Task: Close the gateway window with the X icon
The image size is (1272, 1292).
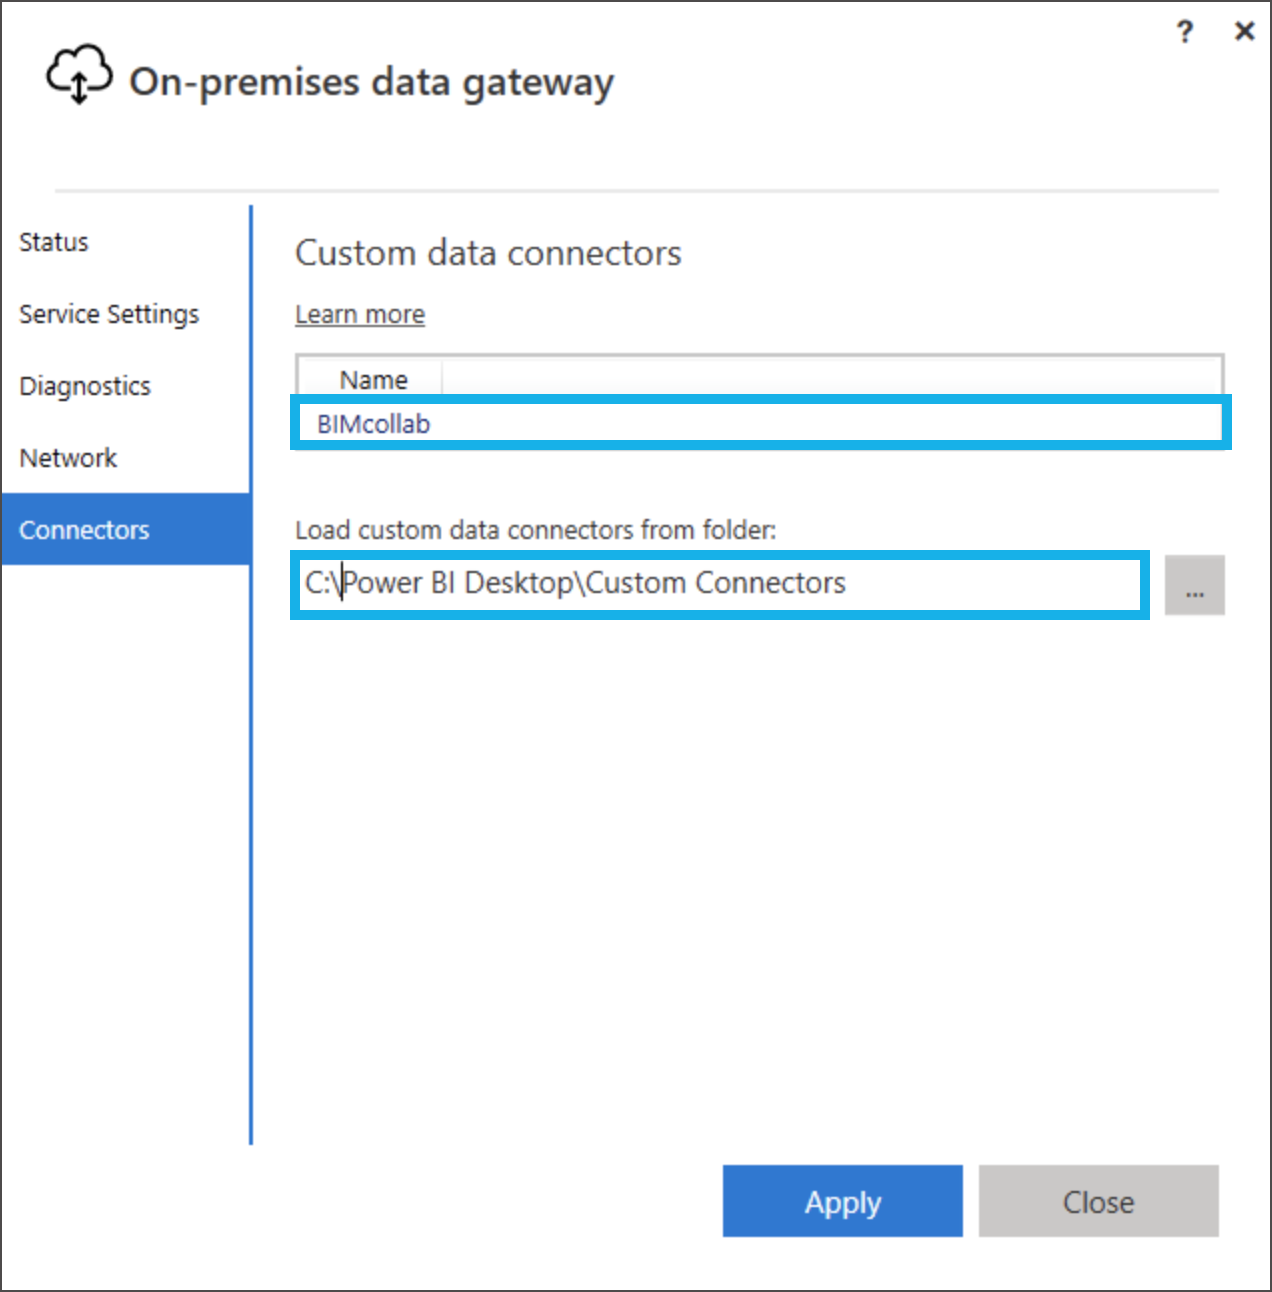Action: click(x=1244, y=32)
